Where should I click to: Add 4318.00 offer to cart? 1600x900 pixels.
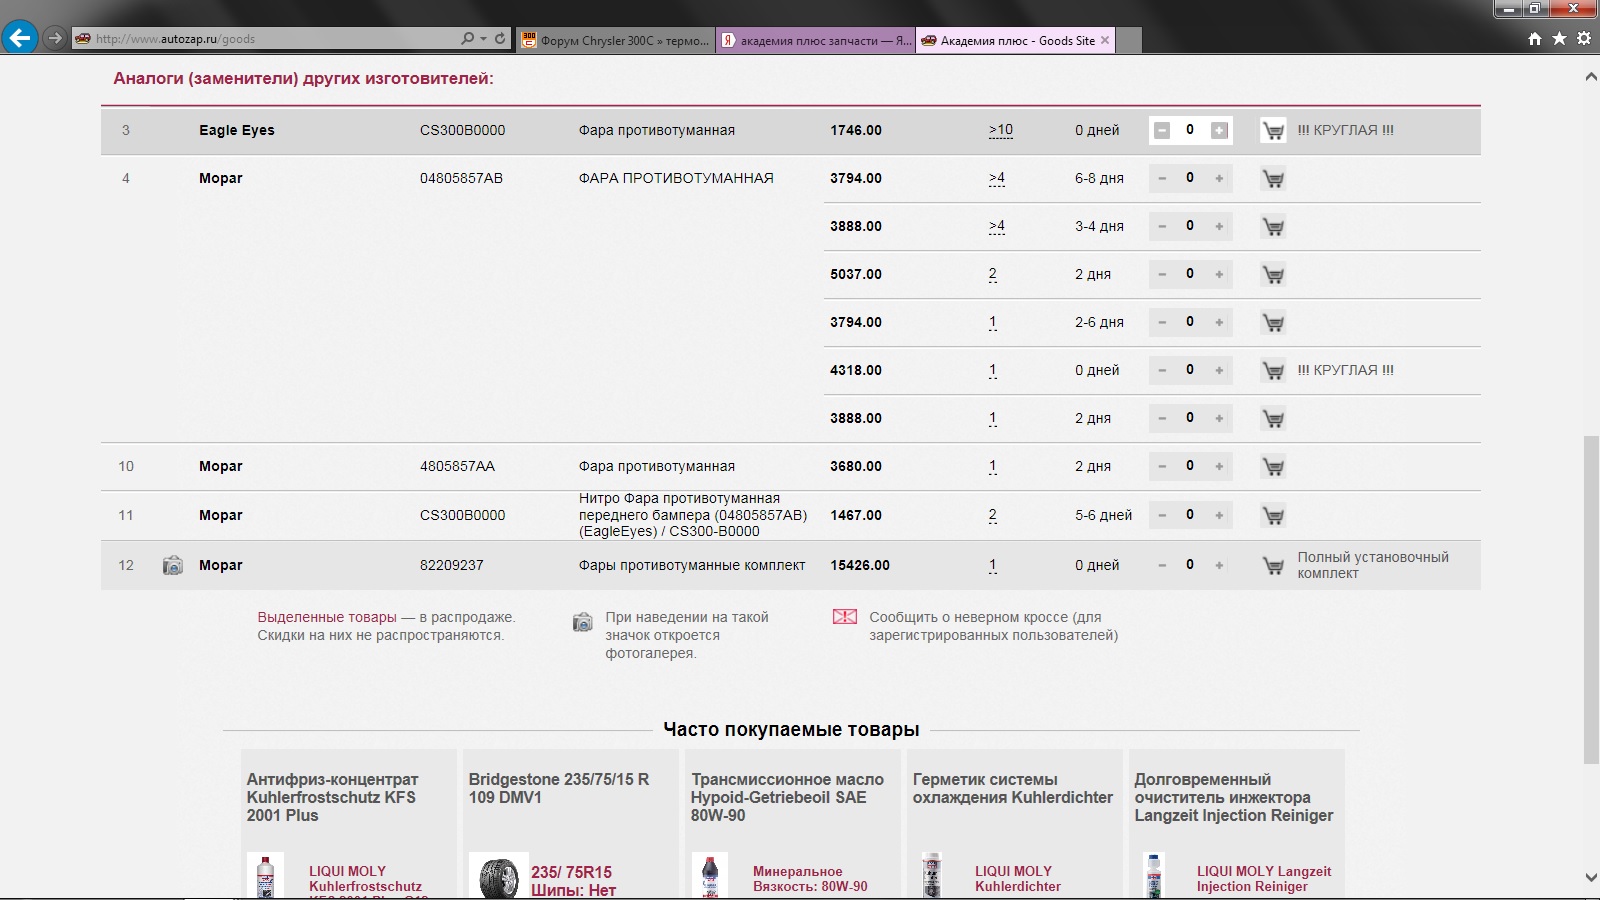pos(1273,371)
